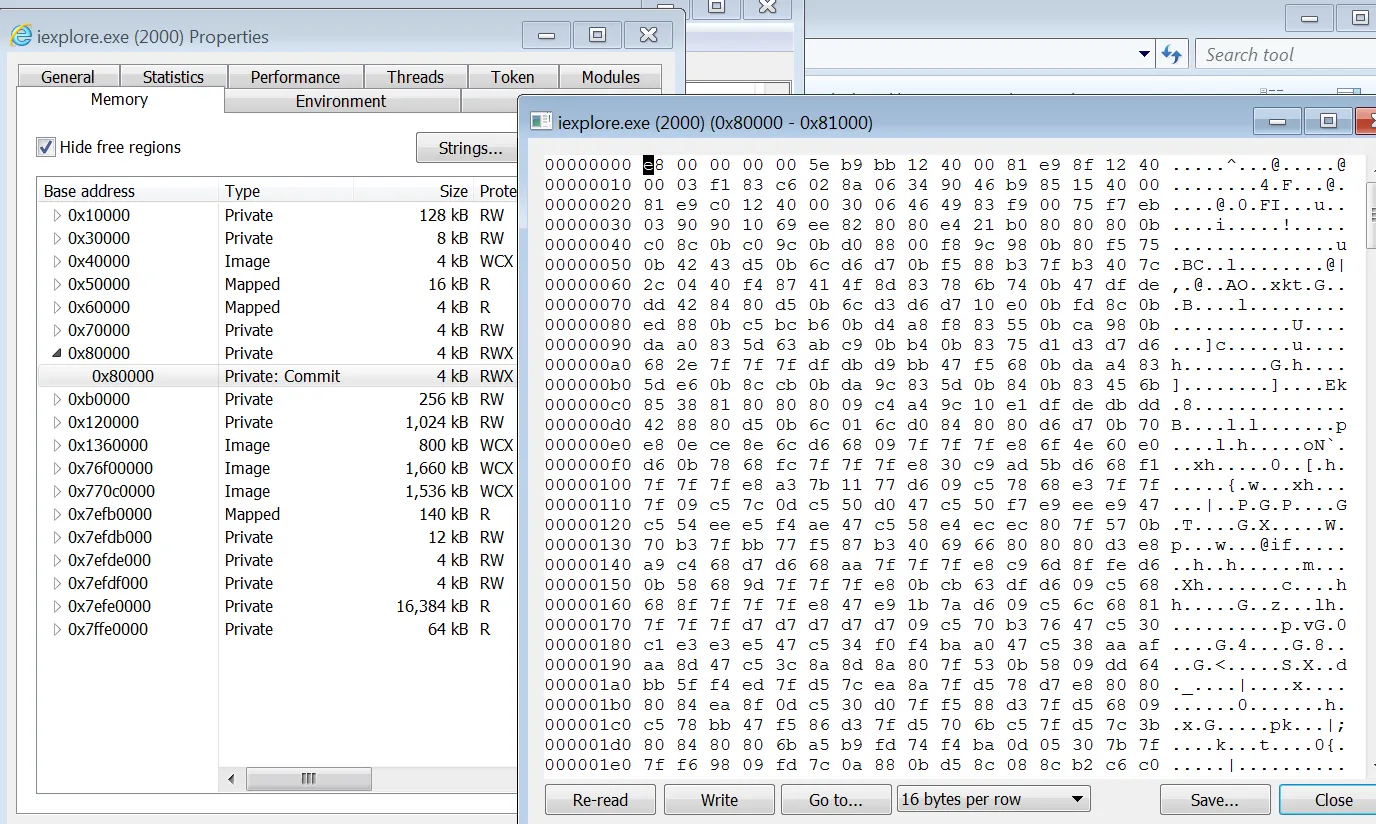
Task: Expand the 0x76f00000 Image region
Action: pos(56,468)
